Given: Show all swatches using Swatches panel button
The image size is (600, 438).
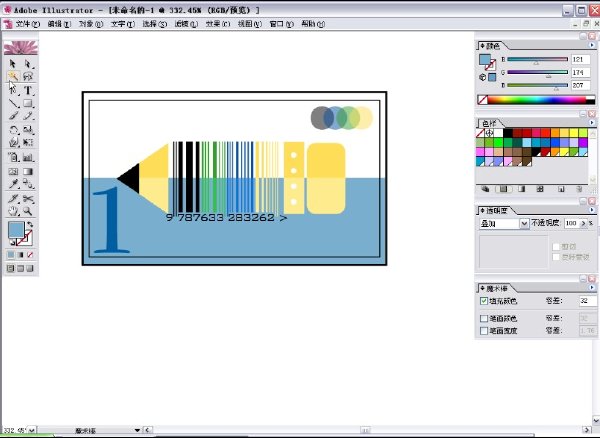Looking at the screenshot, I should coord(485,189).
